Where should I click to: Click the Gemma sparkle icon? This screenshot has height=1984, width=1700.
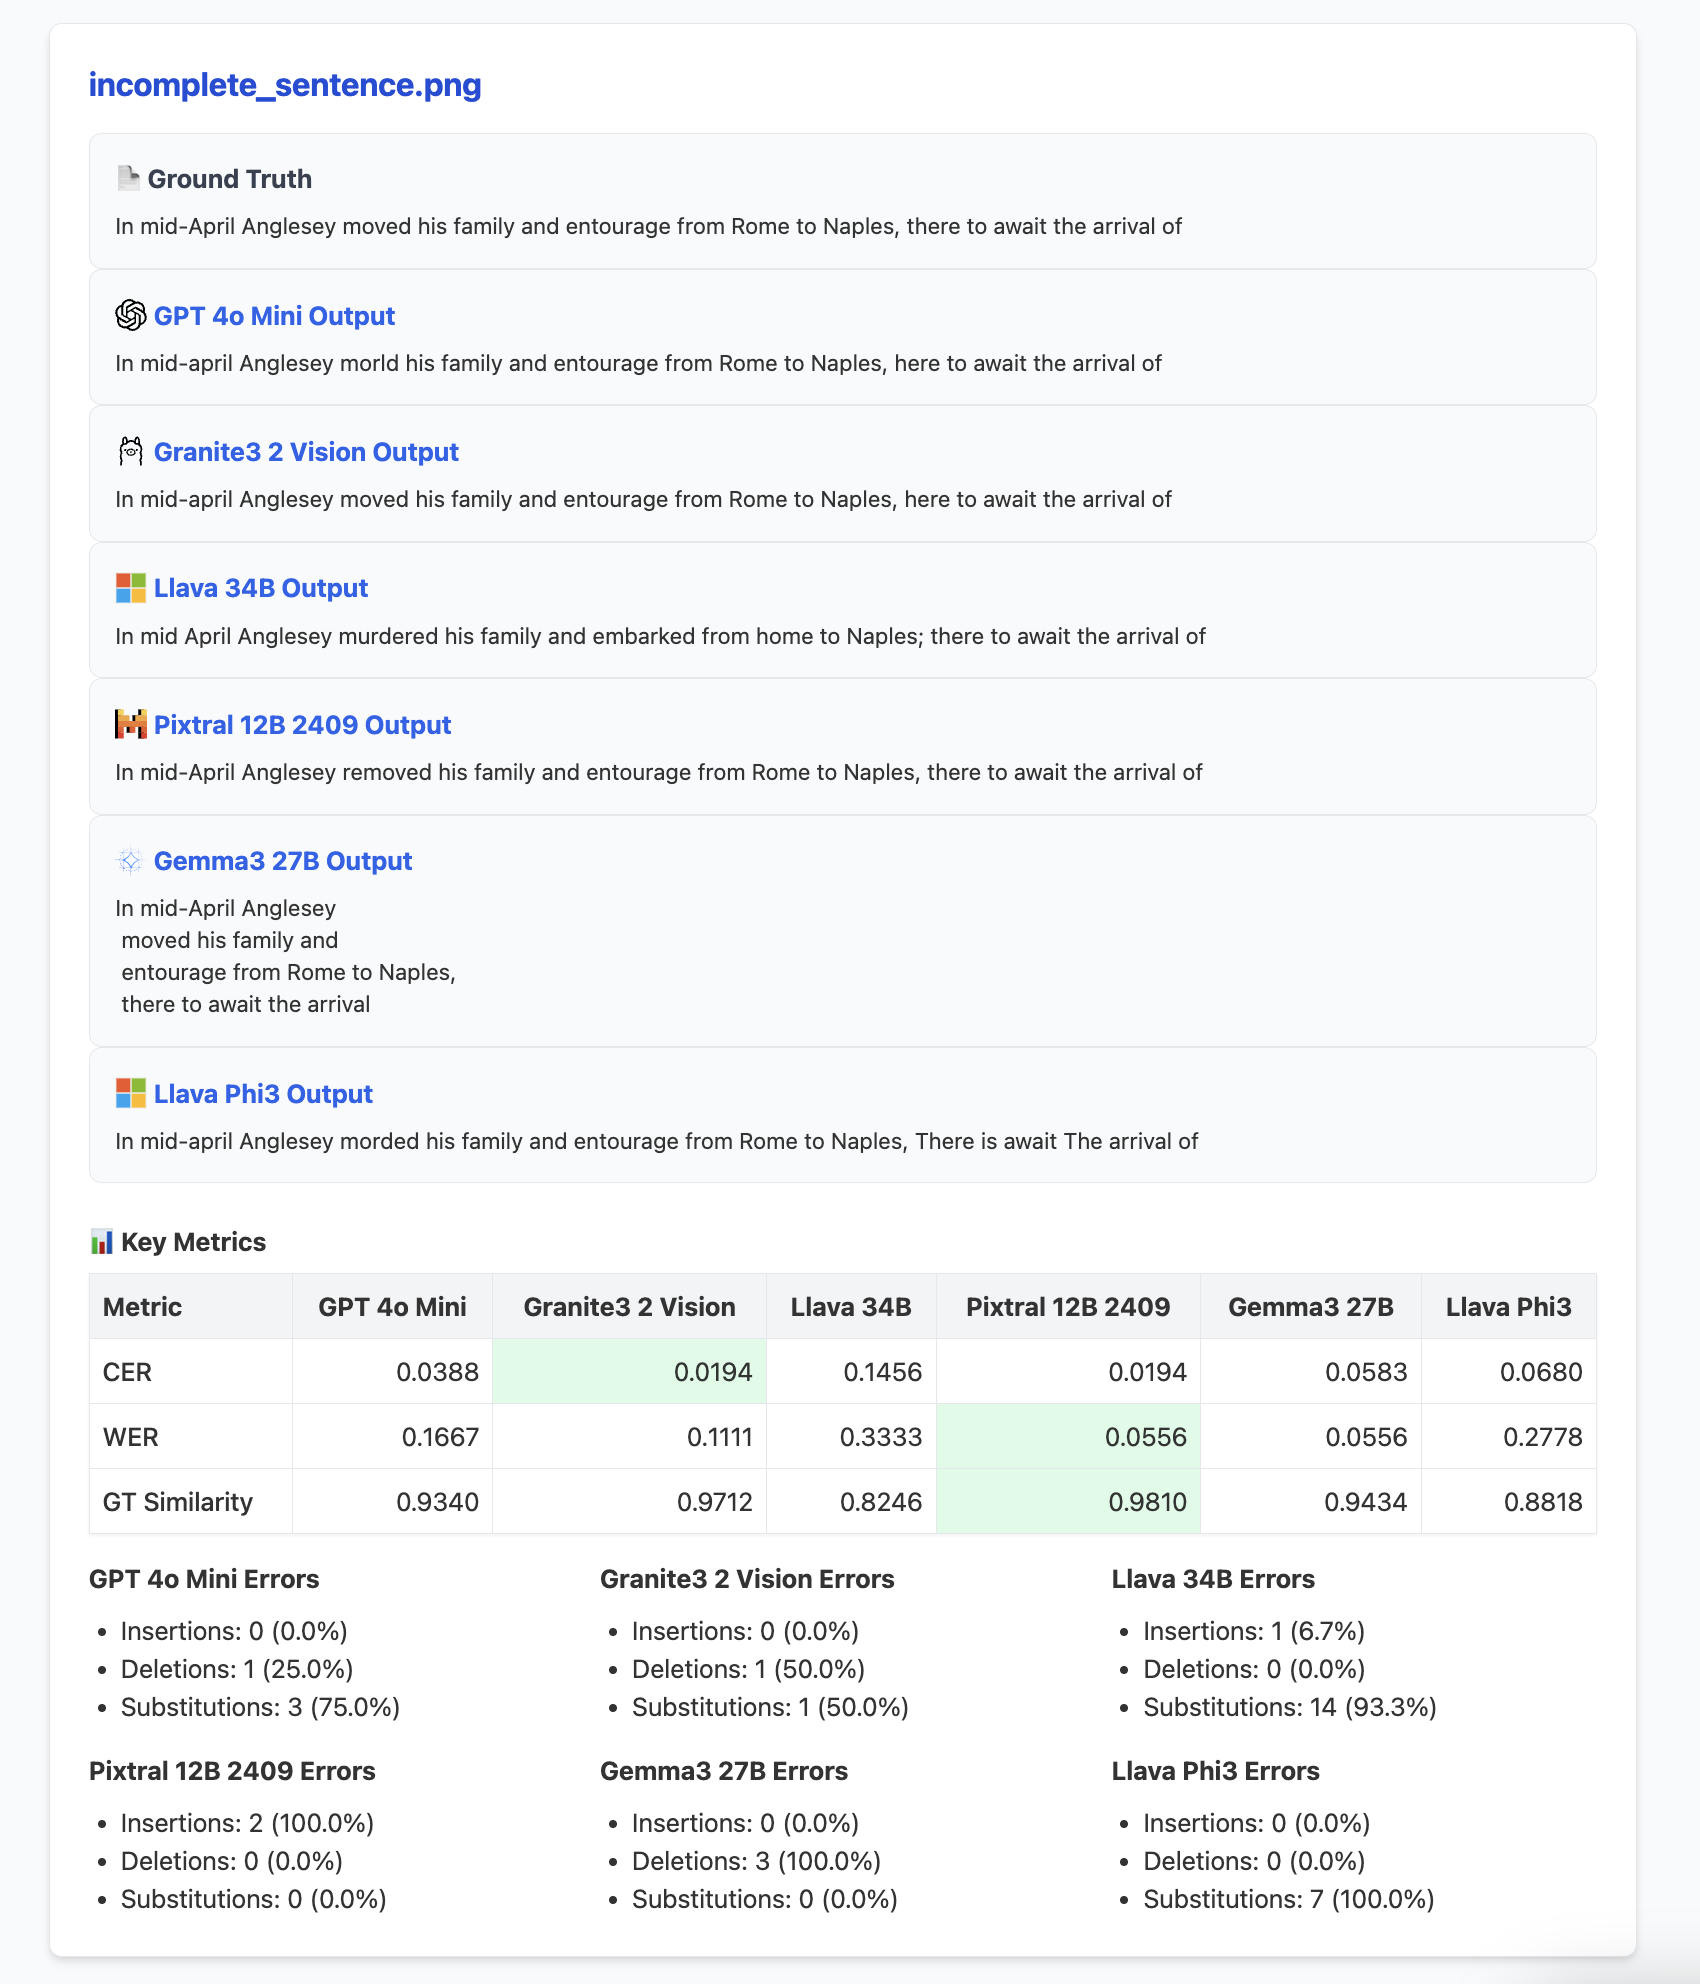(x=130, y=861)
